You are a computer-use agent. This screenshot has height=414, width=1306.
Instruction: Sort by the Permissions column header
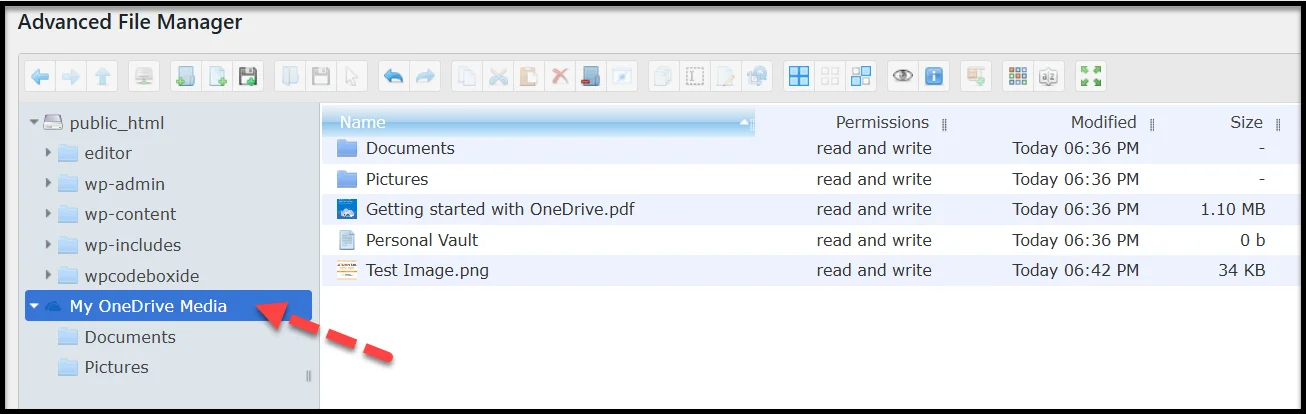[882, 123]
